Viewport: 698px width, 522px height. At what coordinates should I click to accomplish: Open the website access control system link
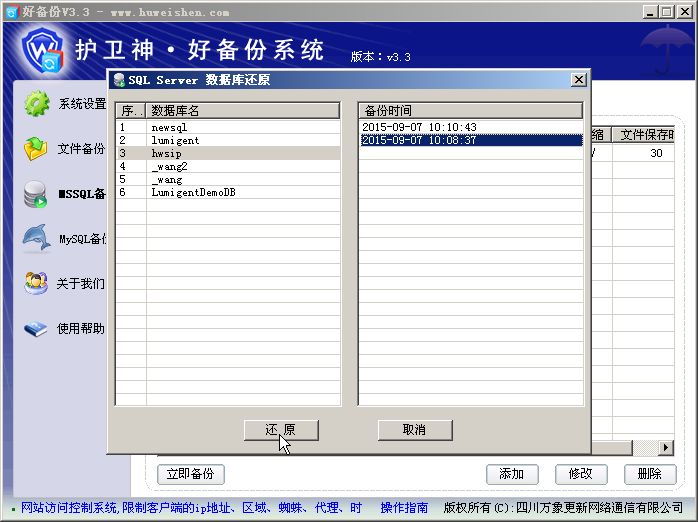click(191, 508)
